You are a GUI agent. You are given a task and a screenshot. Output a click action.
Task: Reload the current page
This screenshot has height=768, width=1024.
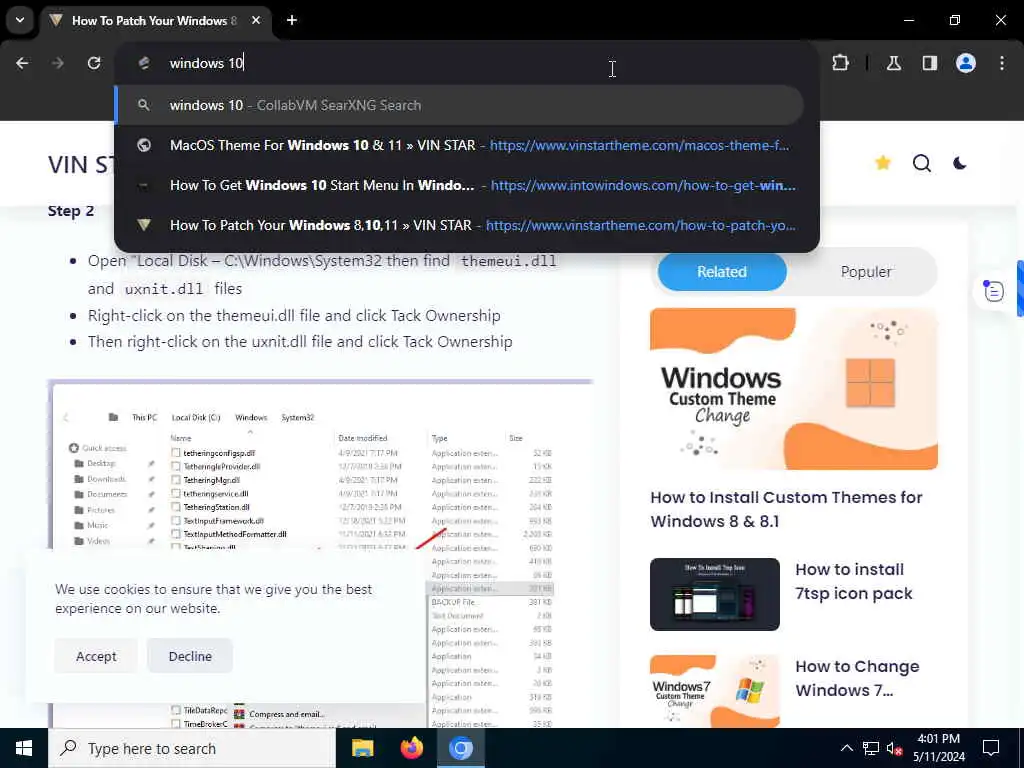click(x=94, y=63)
